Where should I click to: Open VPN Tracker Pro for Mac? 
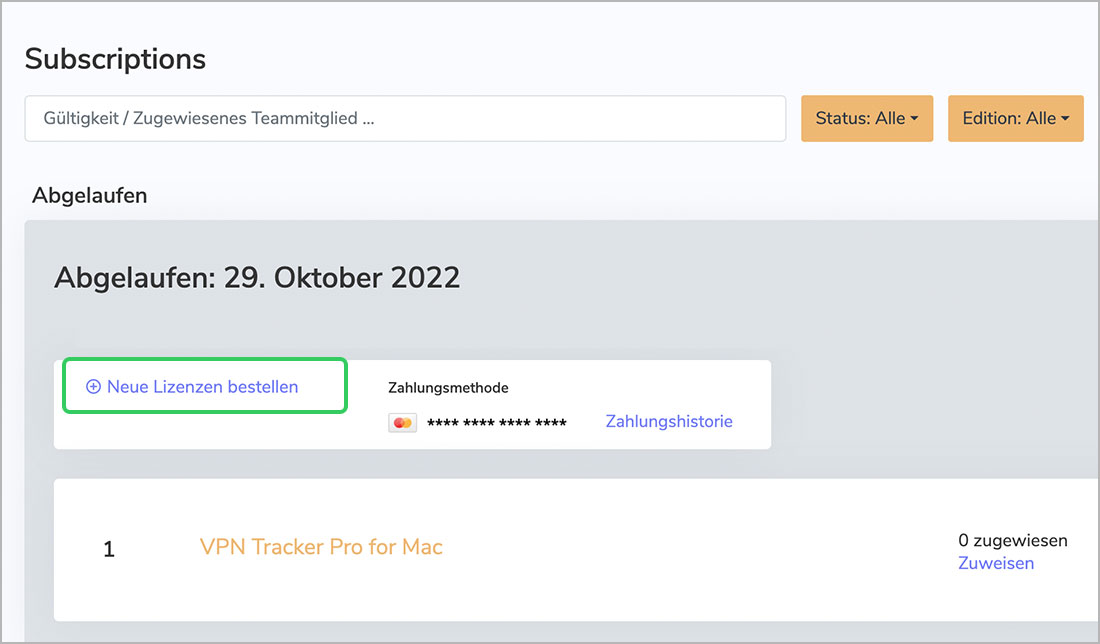[321, 547]
